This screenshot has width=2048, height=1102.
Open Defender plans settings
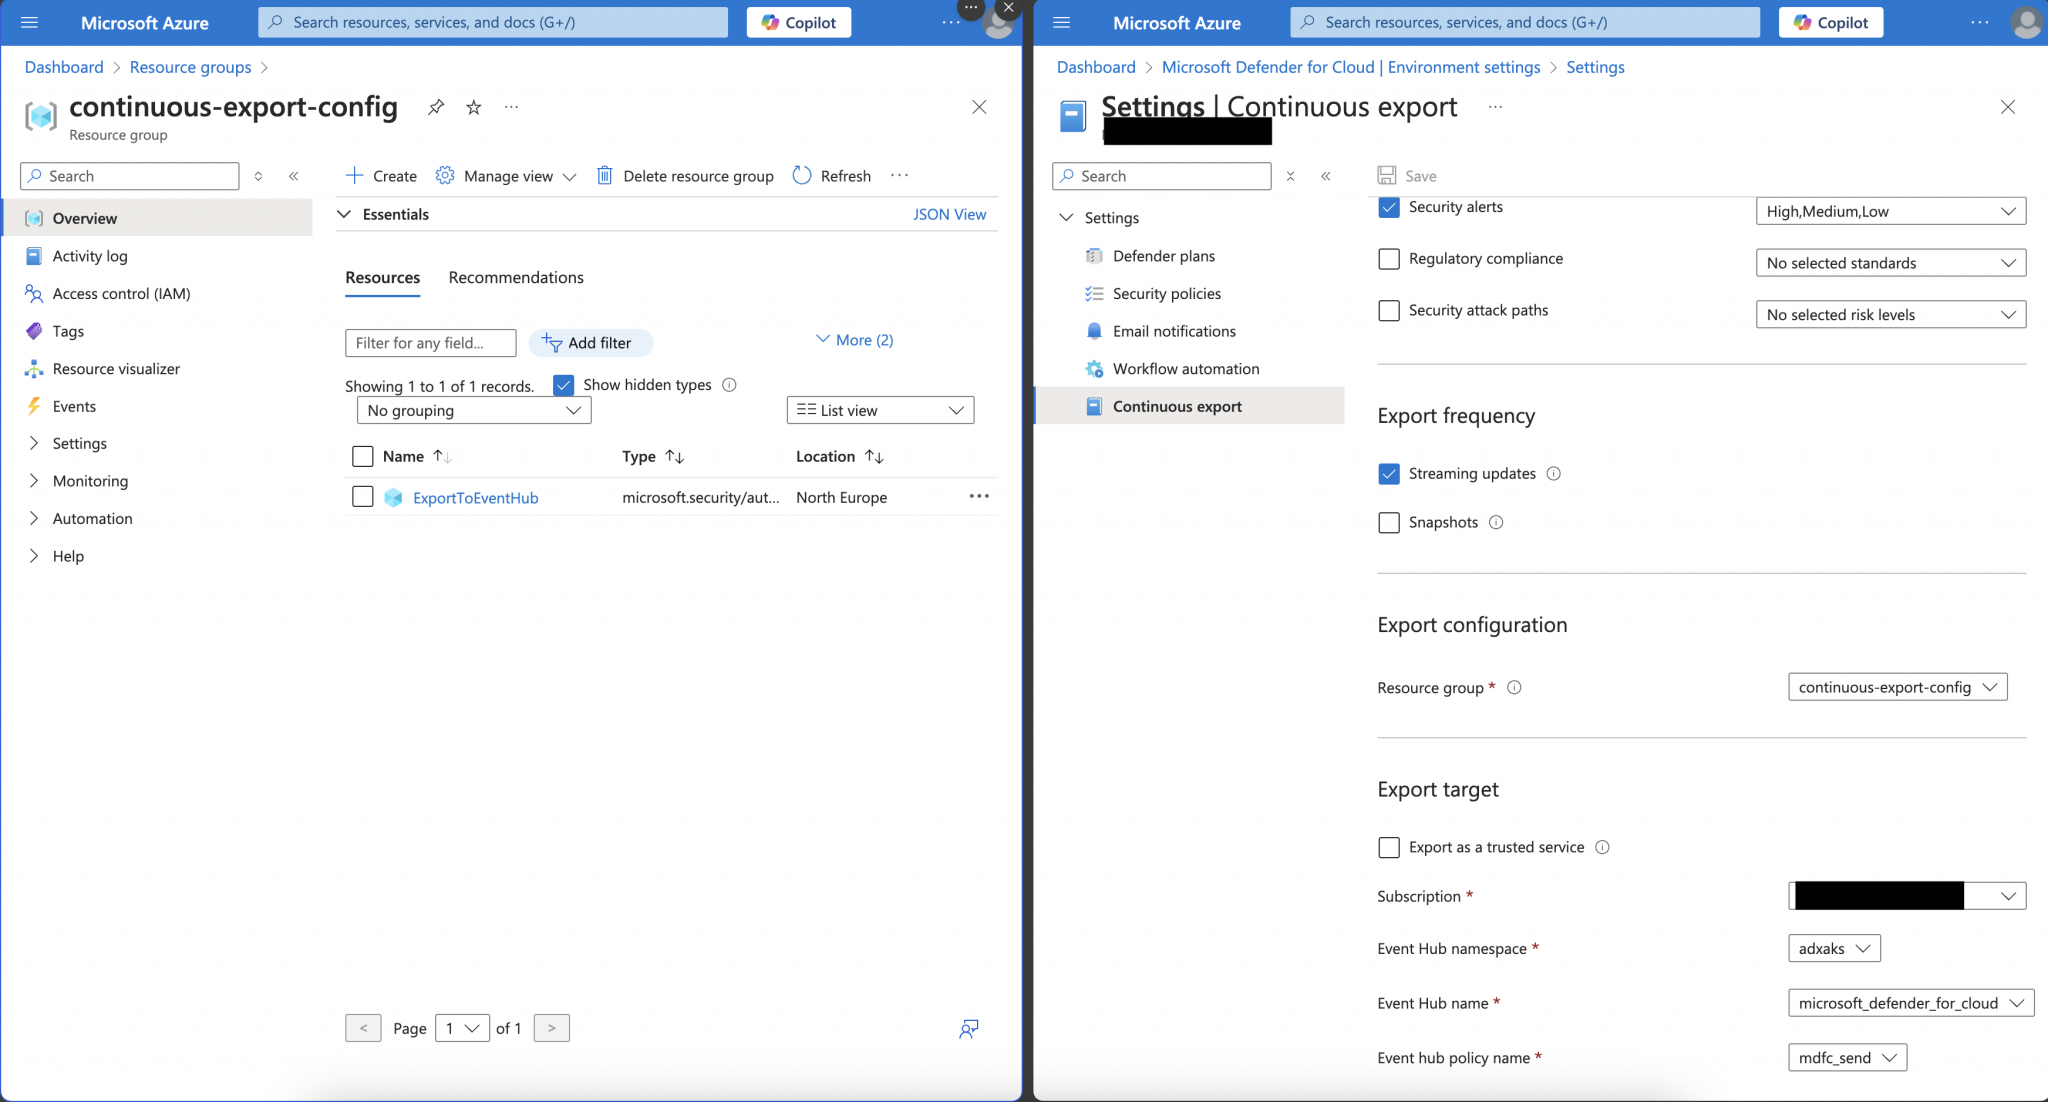click(1164, 255)
